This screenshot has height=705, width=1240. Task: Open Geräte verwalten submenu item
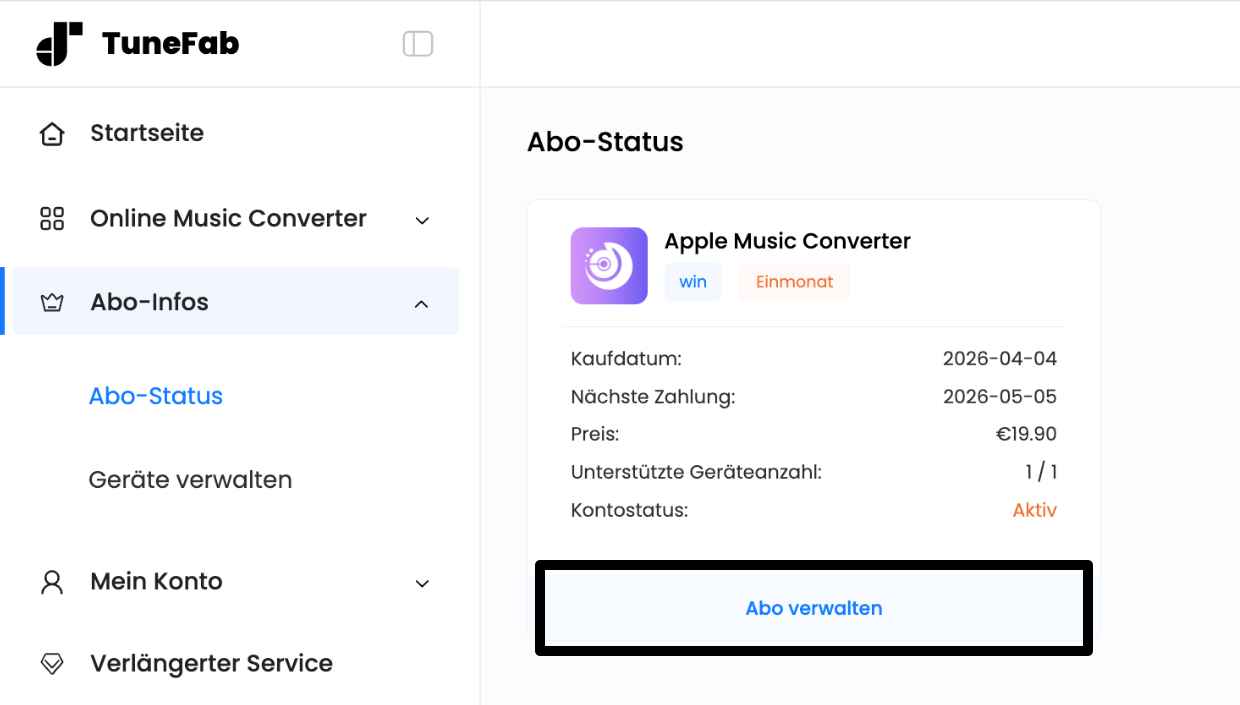pyautogui.click(x=190, y=480)
